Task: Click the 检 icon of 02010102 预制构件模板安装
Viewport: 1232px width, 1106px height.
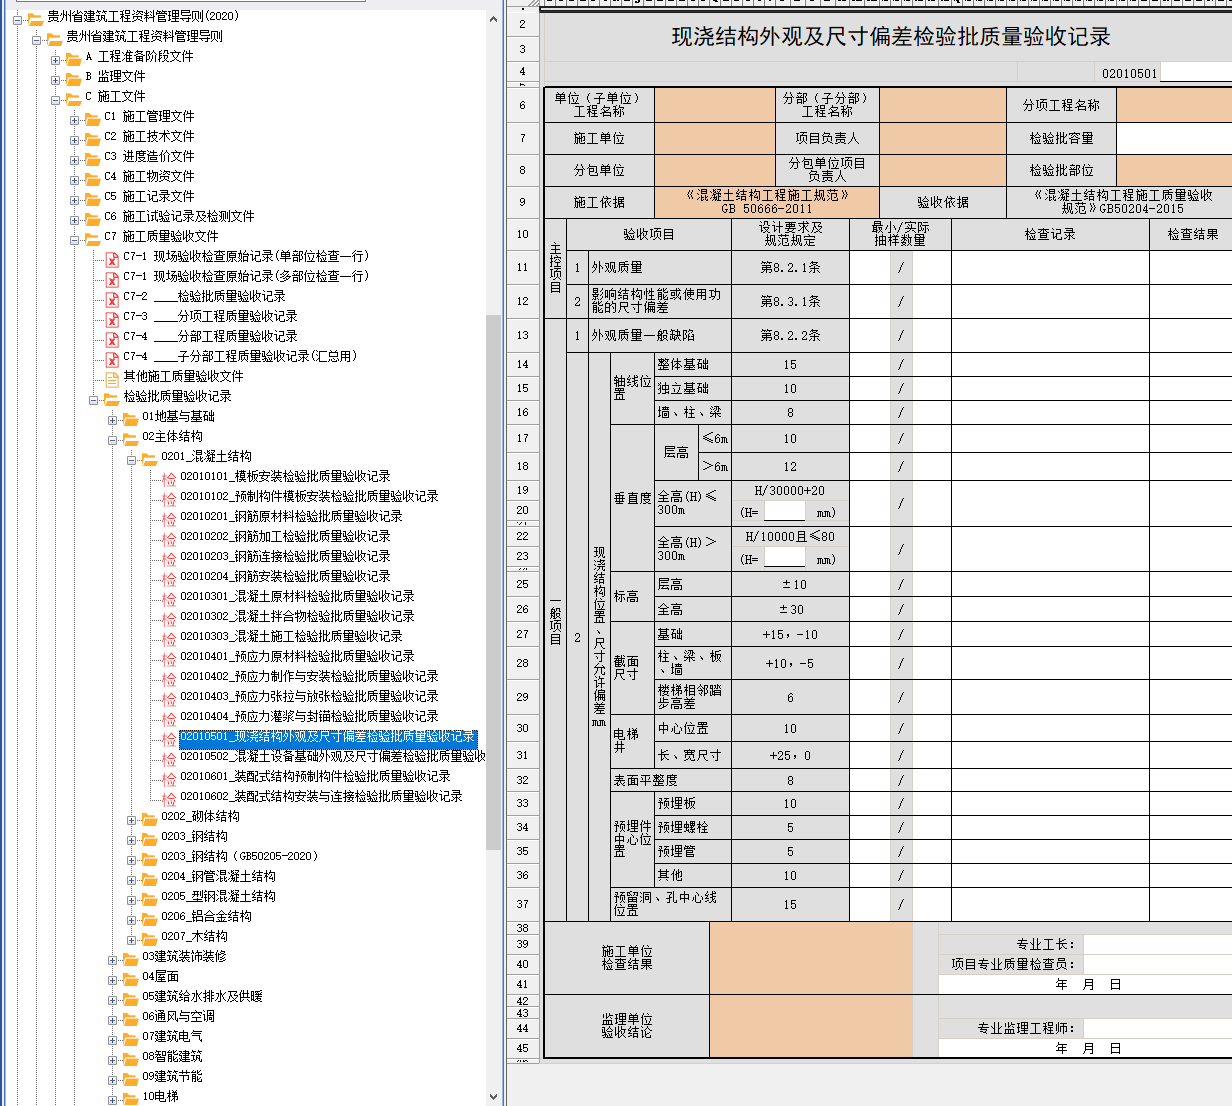Action: [x=169, y=498]
